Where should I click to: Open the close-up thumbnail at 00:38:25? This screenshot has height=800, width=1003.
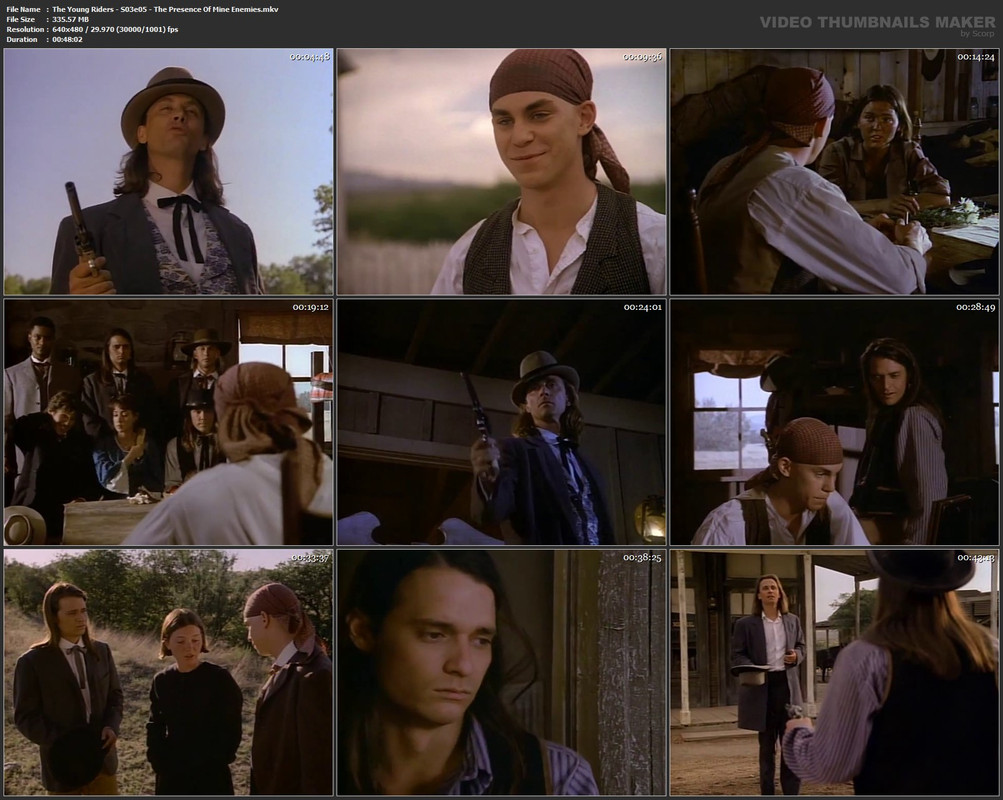click(x=502, y=672)
